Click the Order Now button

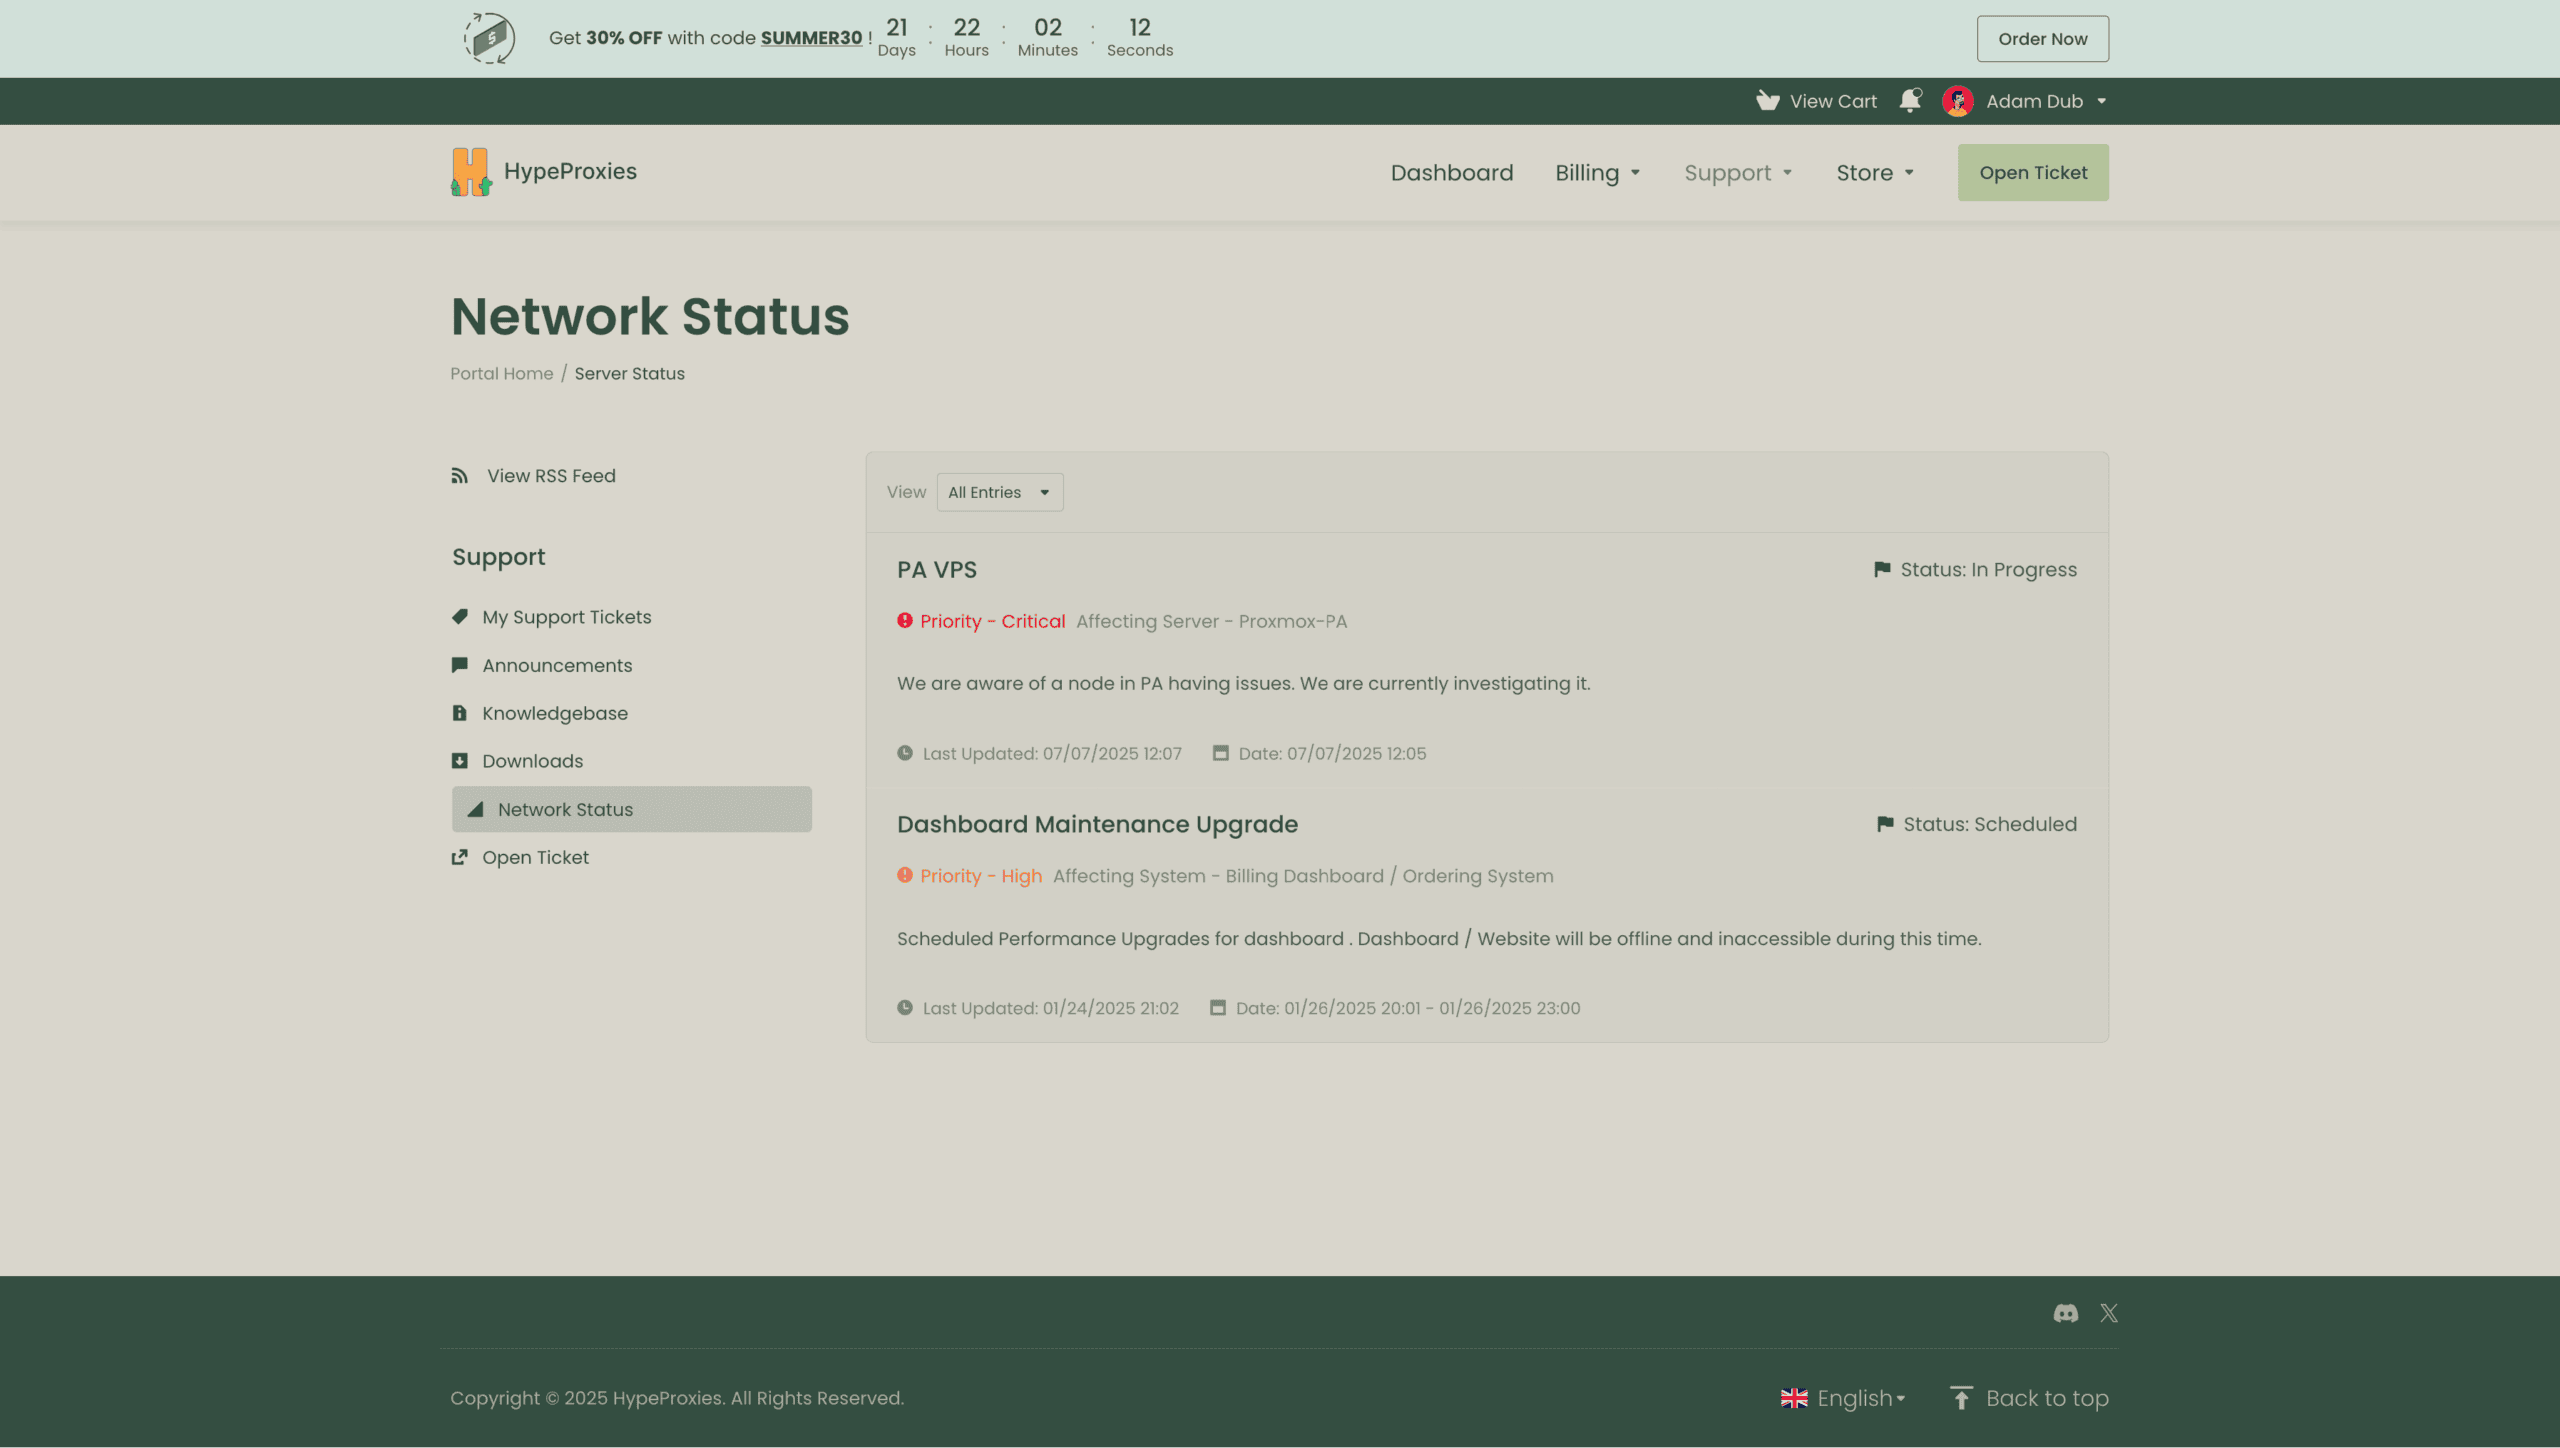(2042, 39)
